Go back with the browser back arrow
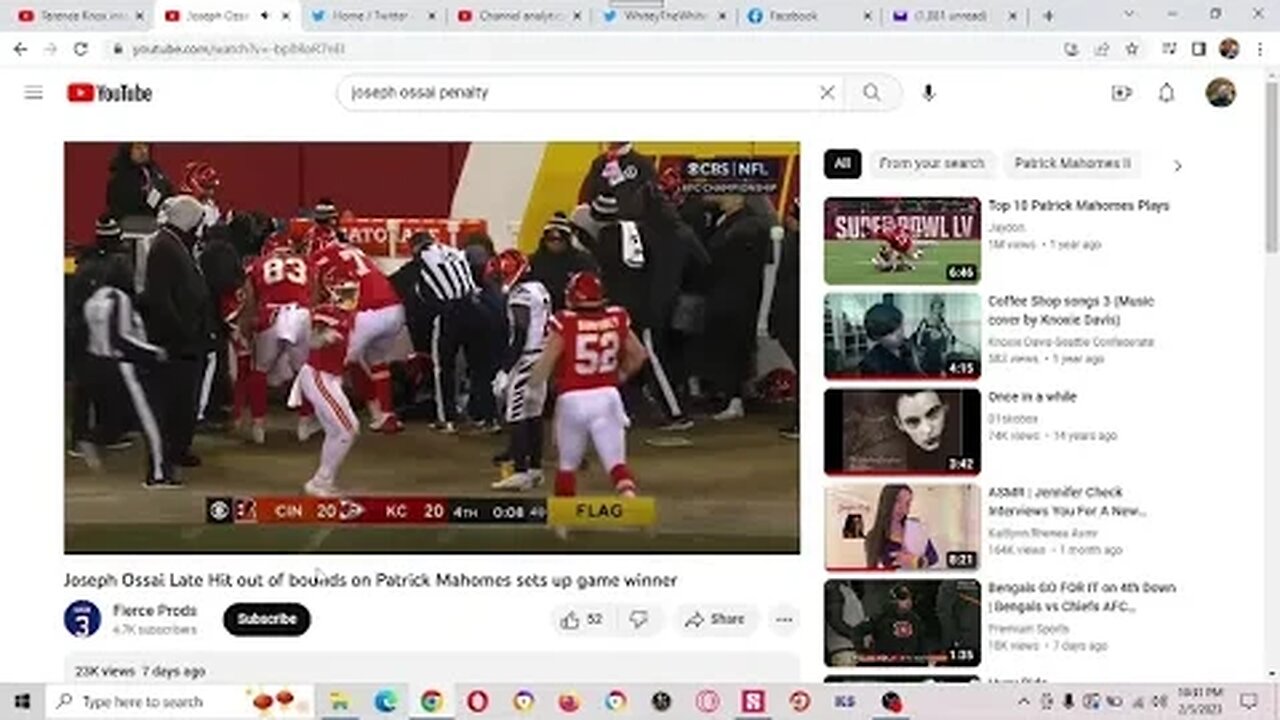Screen dimensions: 1280x720 (x=20, y=49)
